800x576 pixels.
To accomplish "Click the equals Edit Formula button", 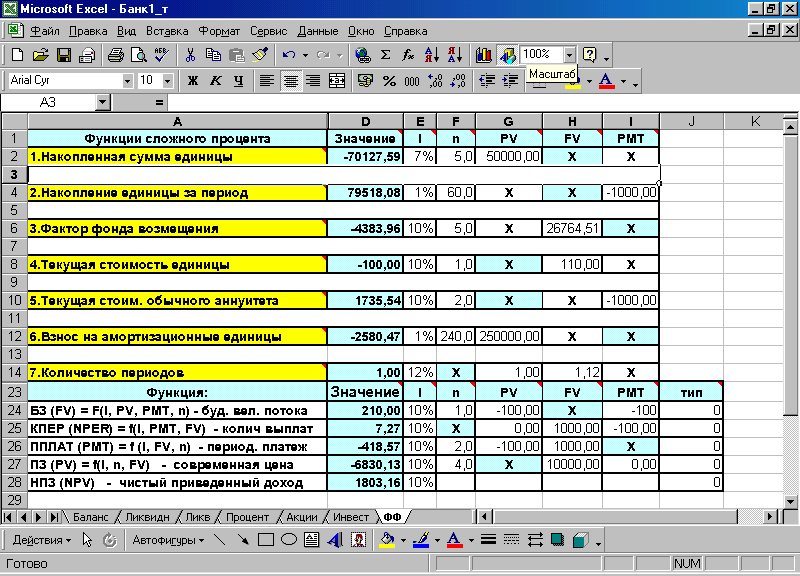I will coord(159,103).
